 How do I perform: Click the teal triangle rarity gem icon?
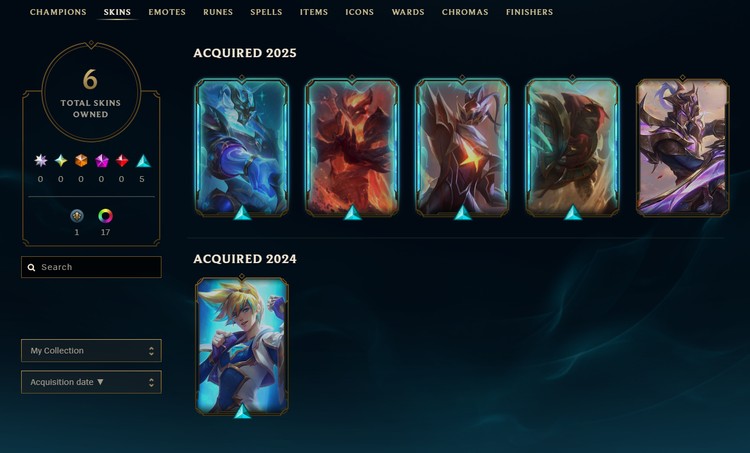click(143, 161)
